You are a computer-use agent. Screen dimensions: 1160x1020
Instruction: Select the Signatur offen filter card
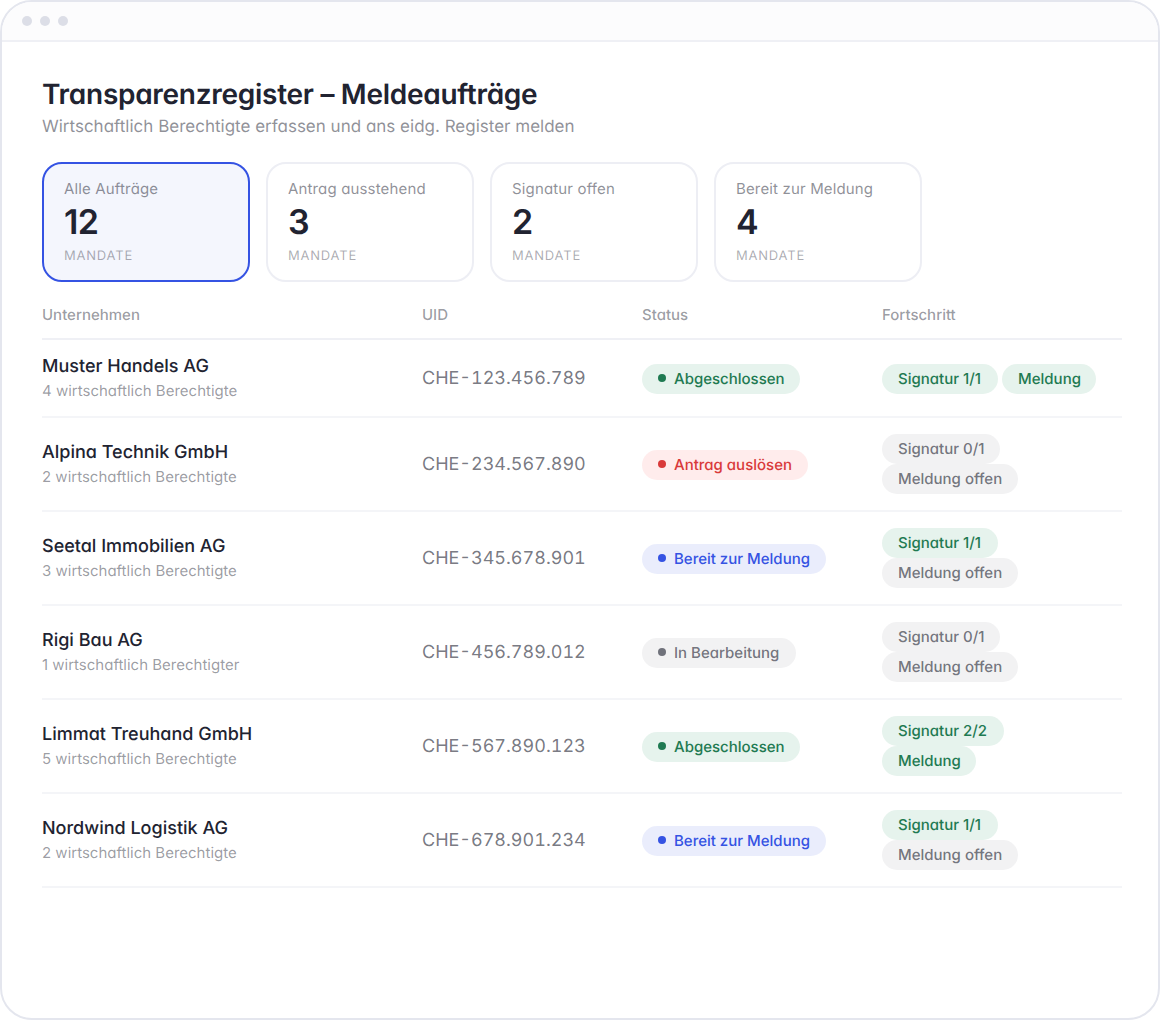click(594, 222)
